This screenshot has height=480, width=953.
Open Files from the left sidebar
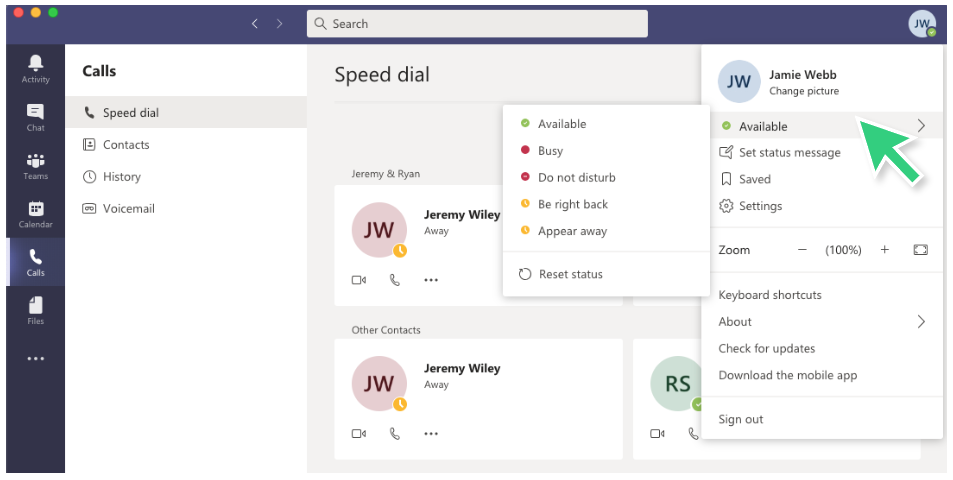click(x=35, y=310)
